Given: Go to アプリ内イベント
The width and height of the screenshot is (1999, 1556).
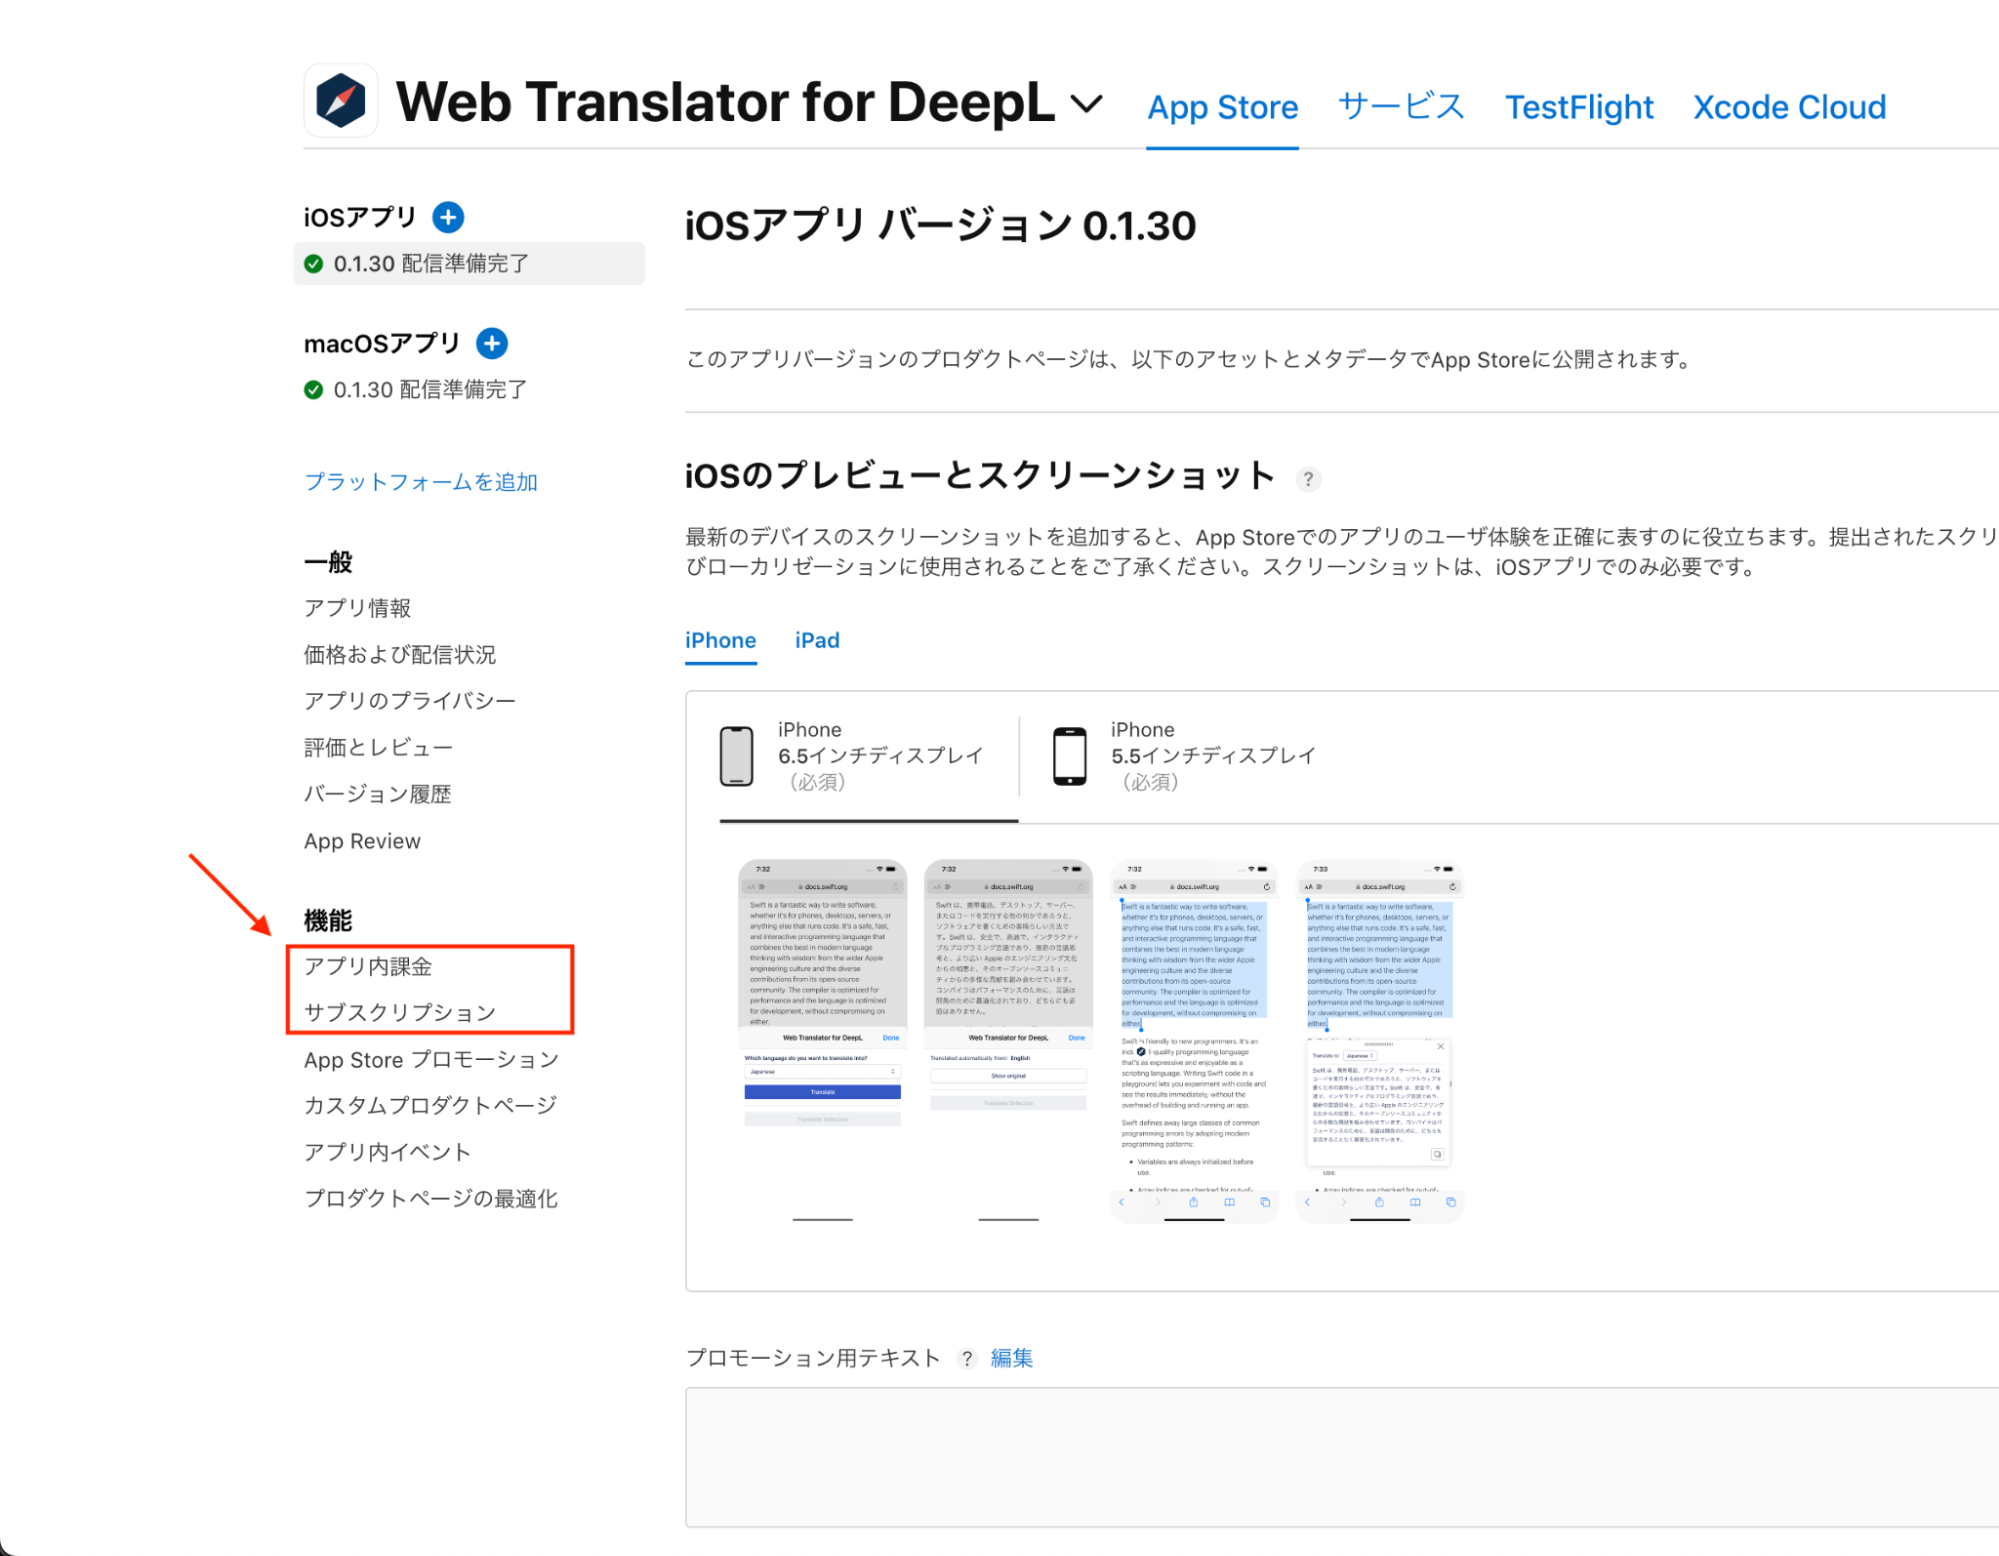Looking at the screenshot, I should [387, 1152].
